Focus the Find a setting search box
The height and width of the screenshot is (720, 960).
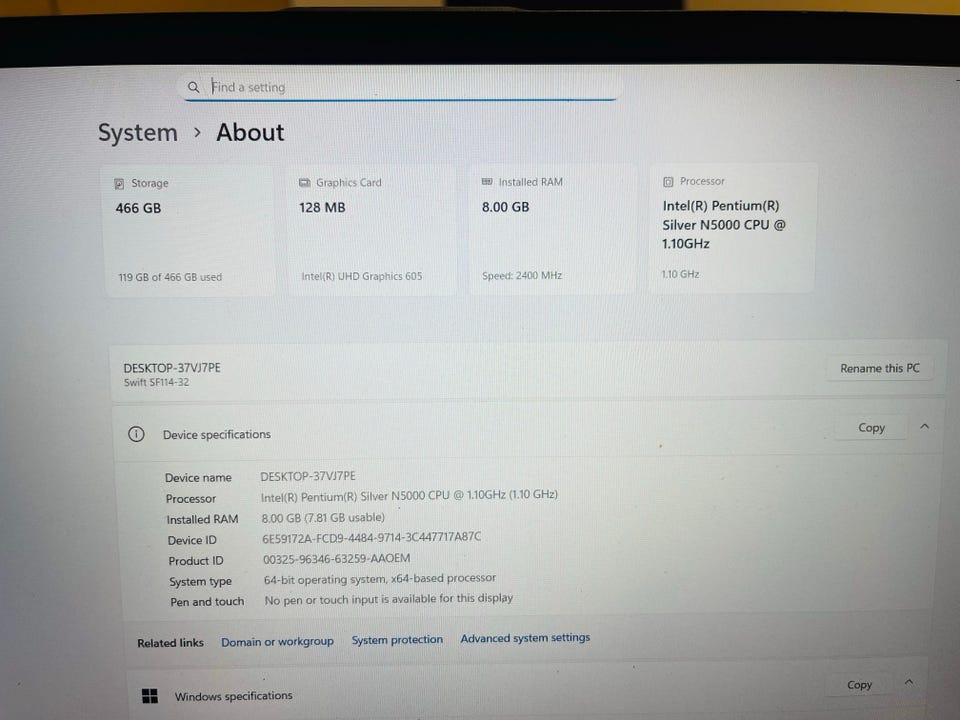[x=401, y=87]
